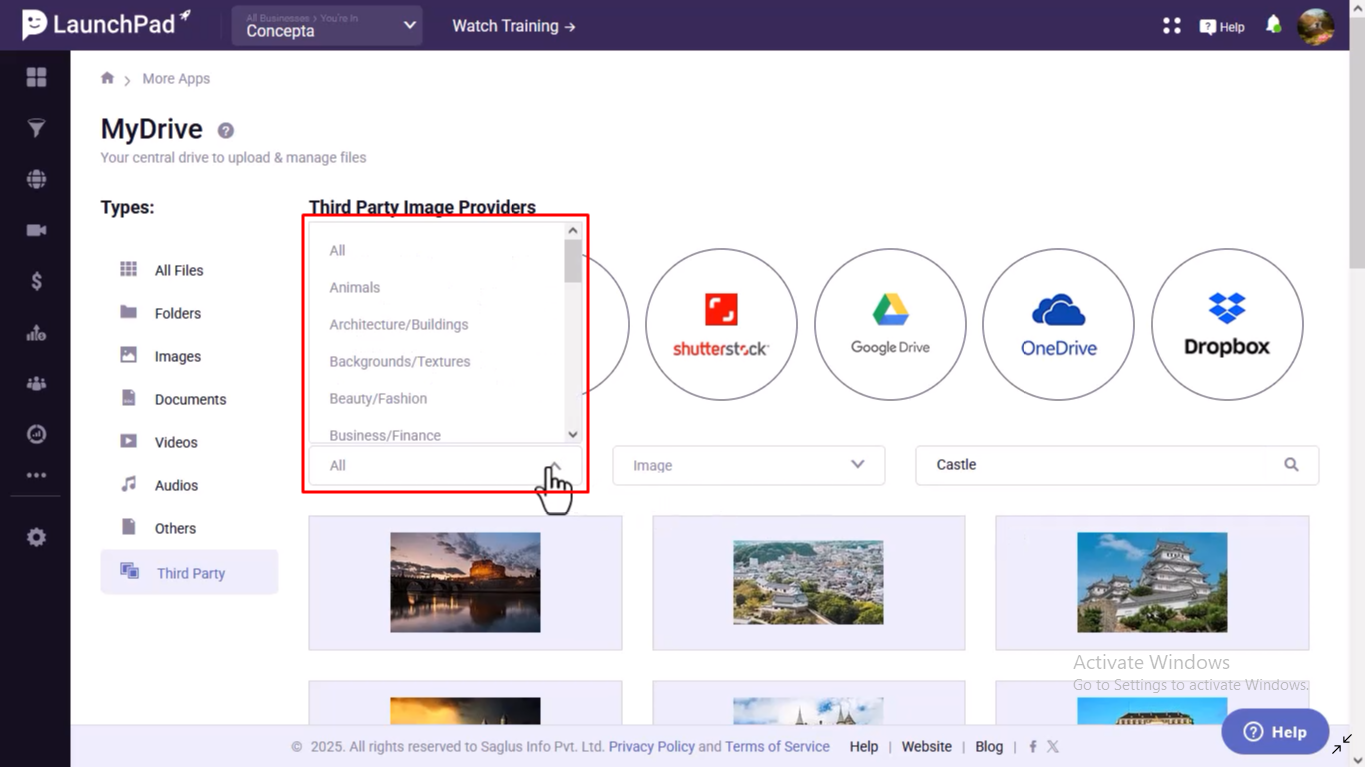Viewport: 1365px width, 767px height.
Task: Open the dollar sign icon in sidebar
Action: pos(36,281)
